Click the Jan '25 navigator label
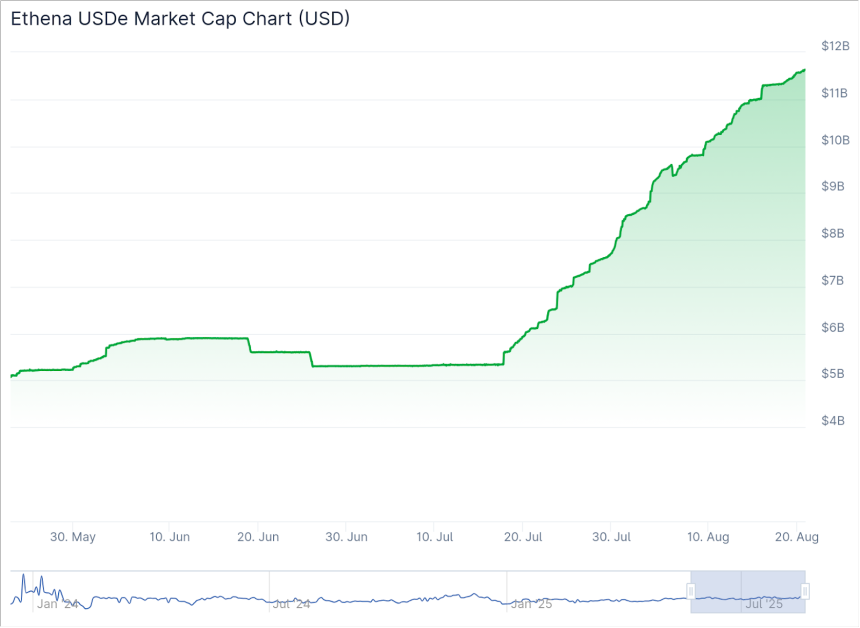860x628 pixels. (531, 604)
